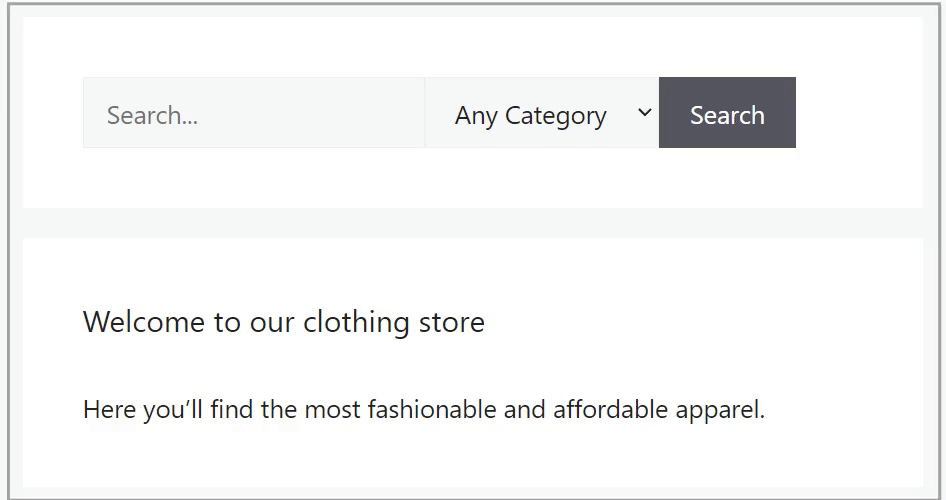Viewport: 946px width, 500px height.
Task: Focus the 'Search...' placeholder text
Action: (x=152, y=115)
